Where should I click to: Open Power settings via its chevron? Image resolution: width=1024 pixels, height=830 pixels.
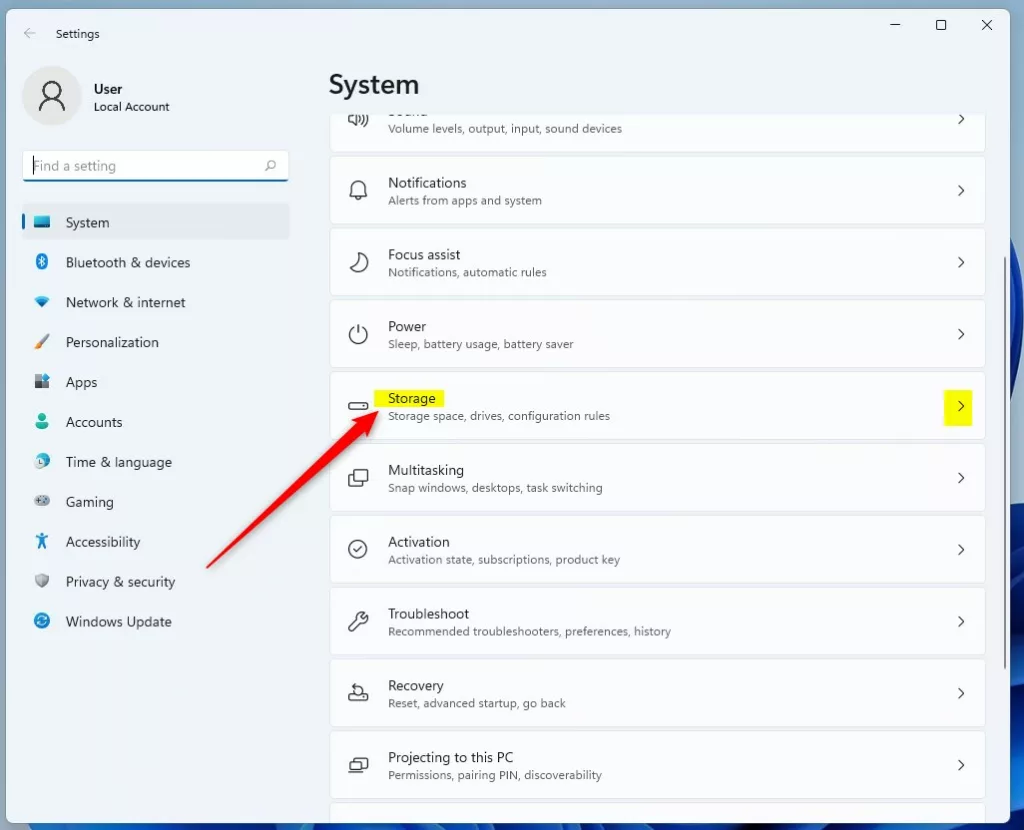(x=961, y=334)
